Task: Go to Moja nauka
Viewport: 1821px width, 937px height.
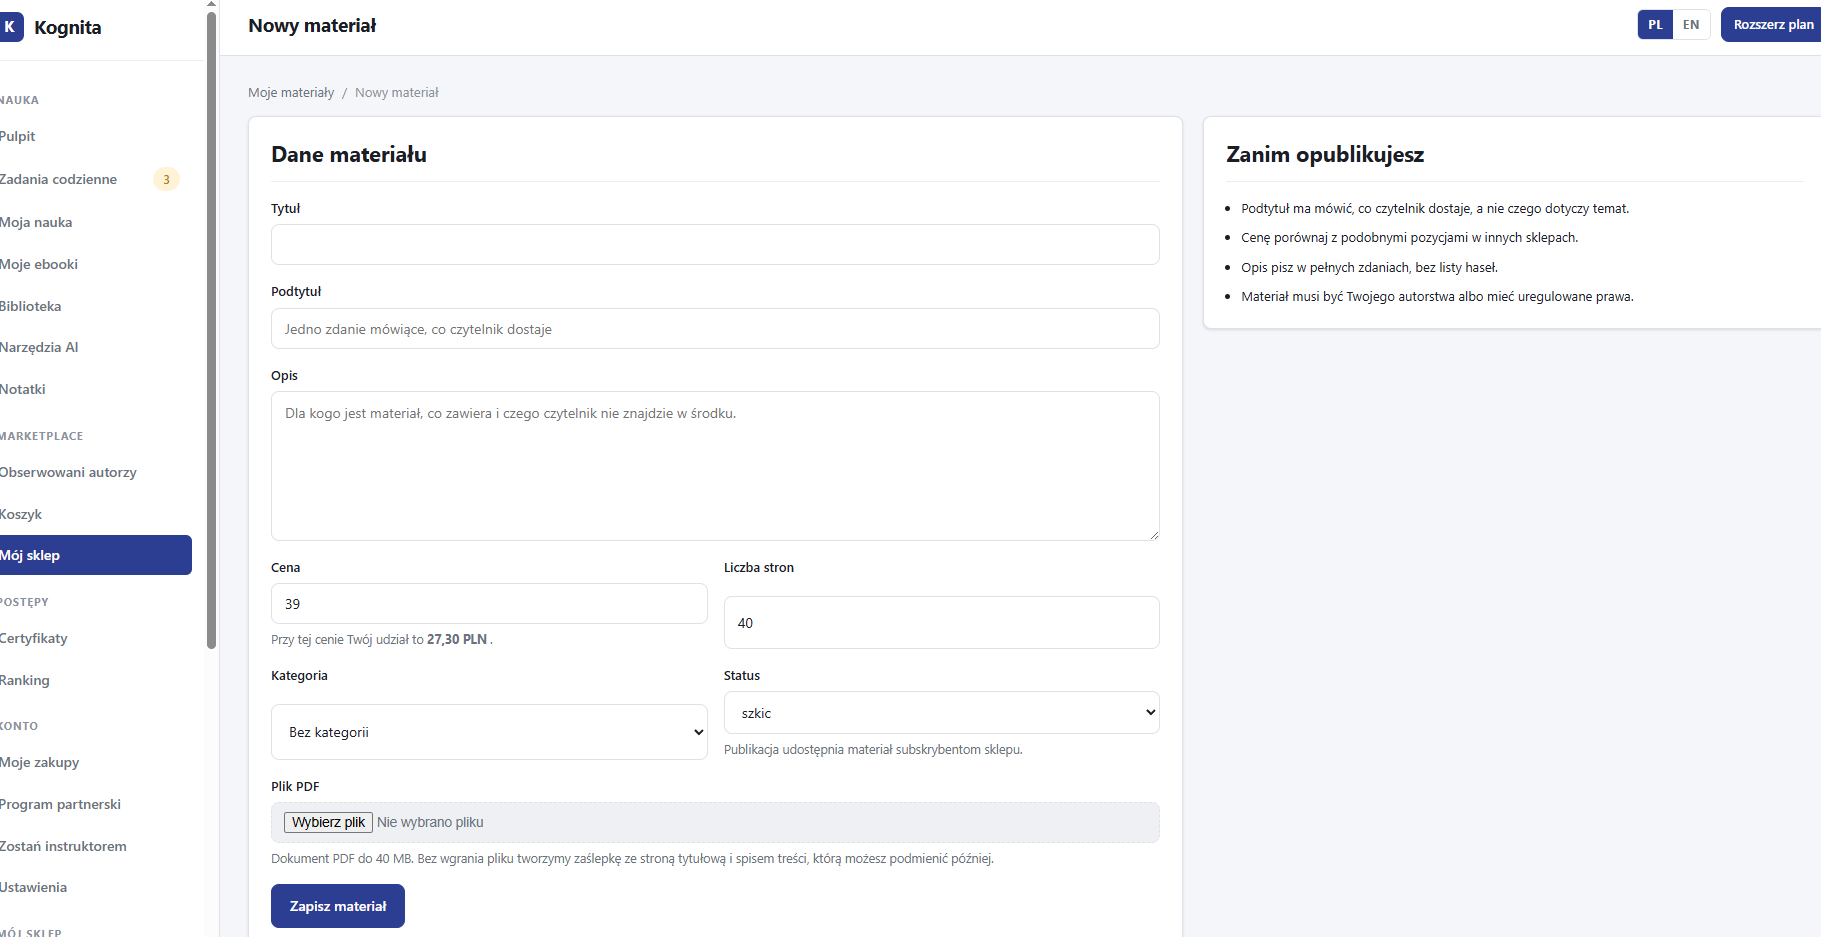Action: 36,223
